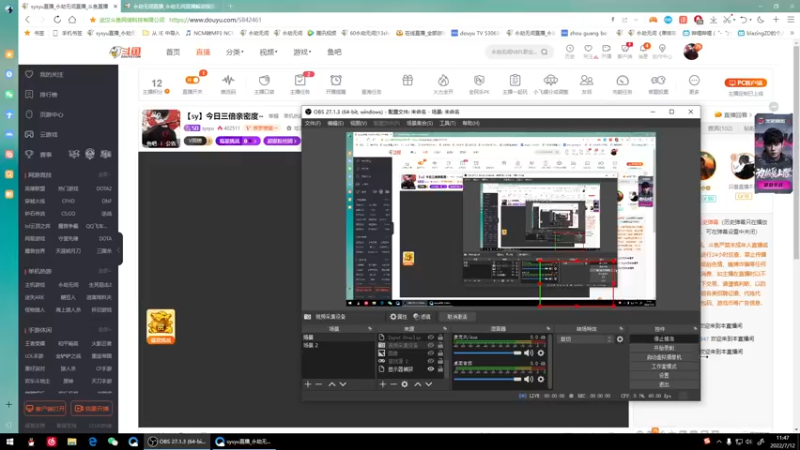Open the 消息 notification bell icon
Screen dimensions: 800x450
(643, 48)
